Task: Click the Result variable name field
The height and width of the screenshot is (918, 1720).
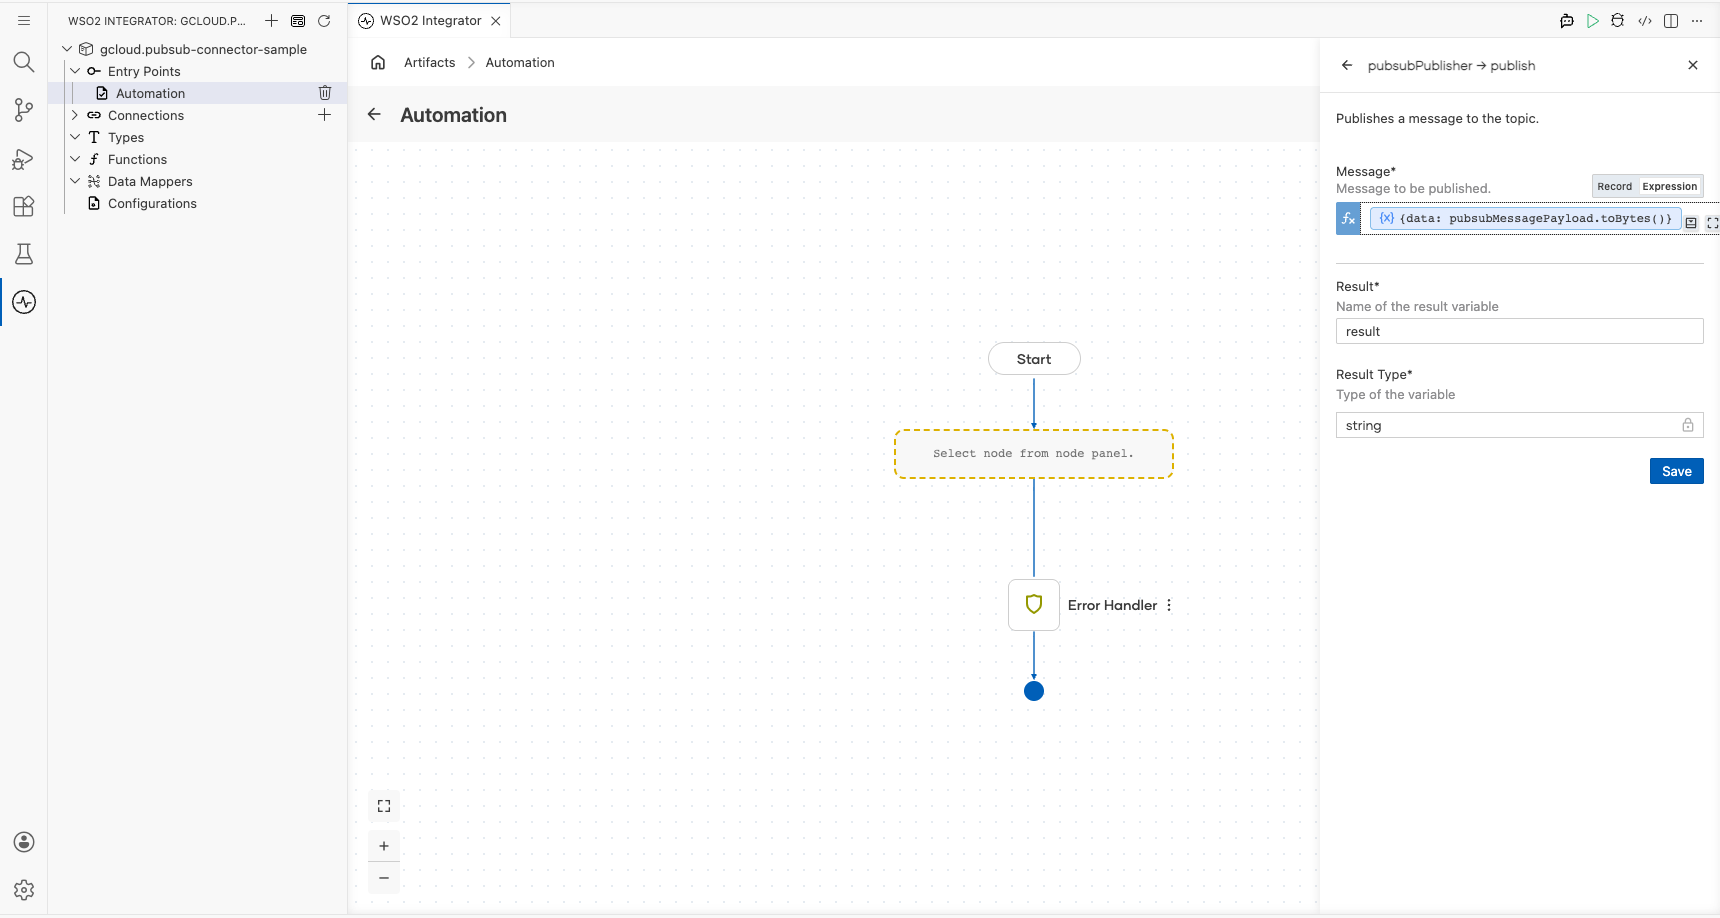Action: click(x=1519, y=331)
